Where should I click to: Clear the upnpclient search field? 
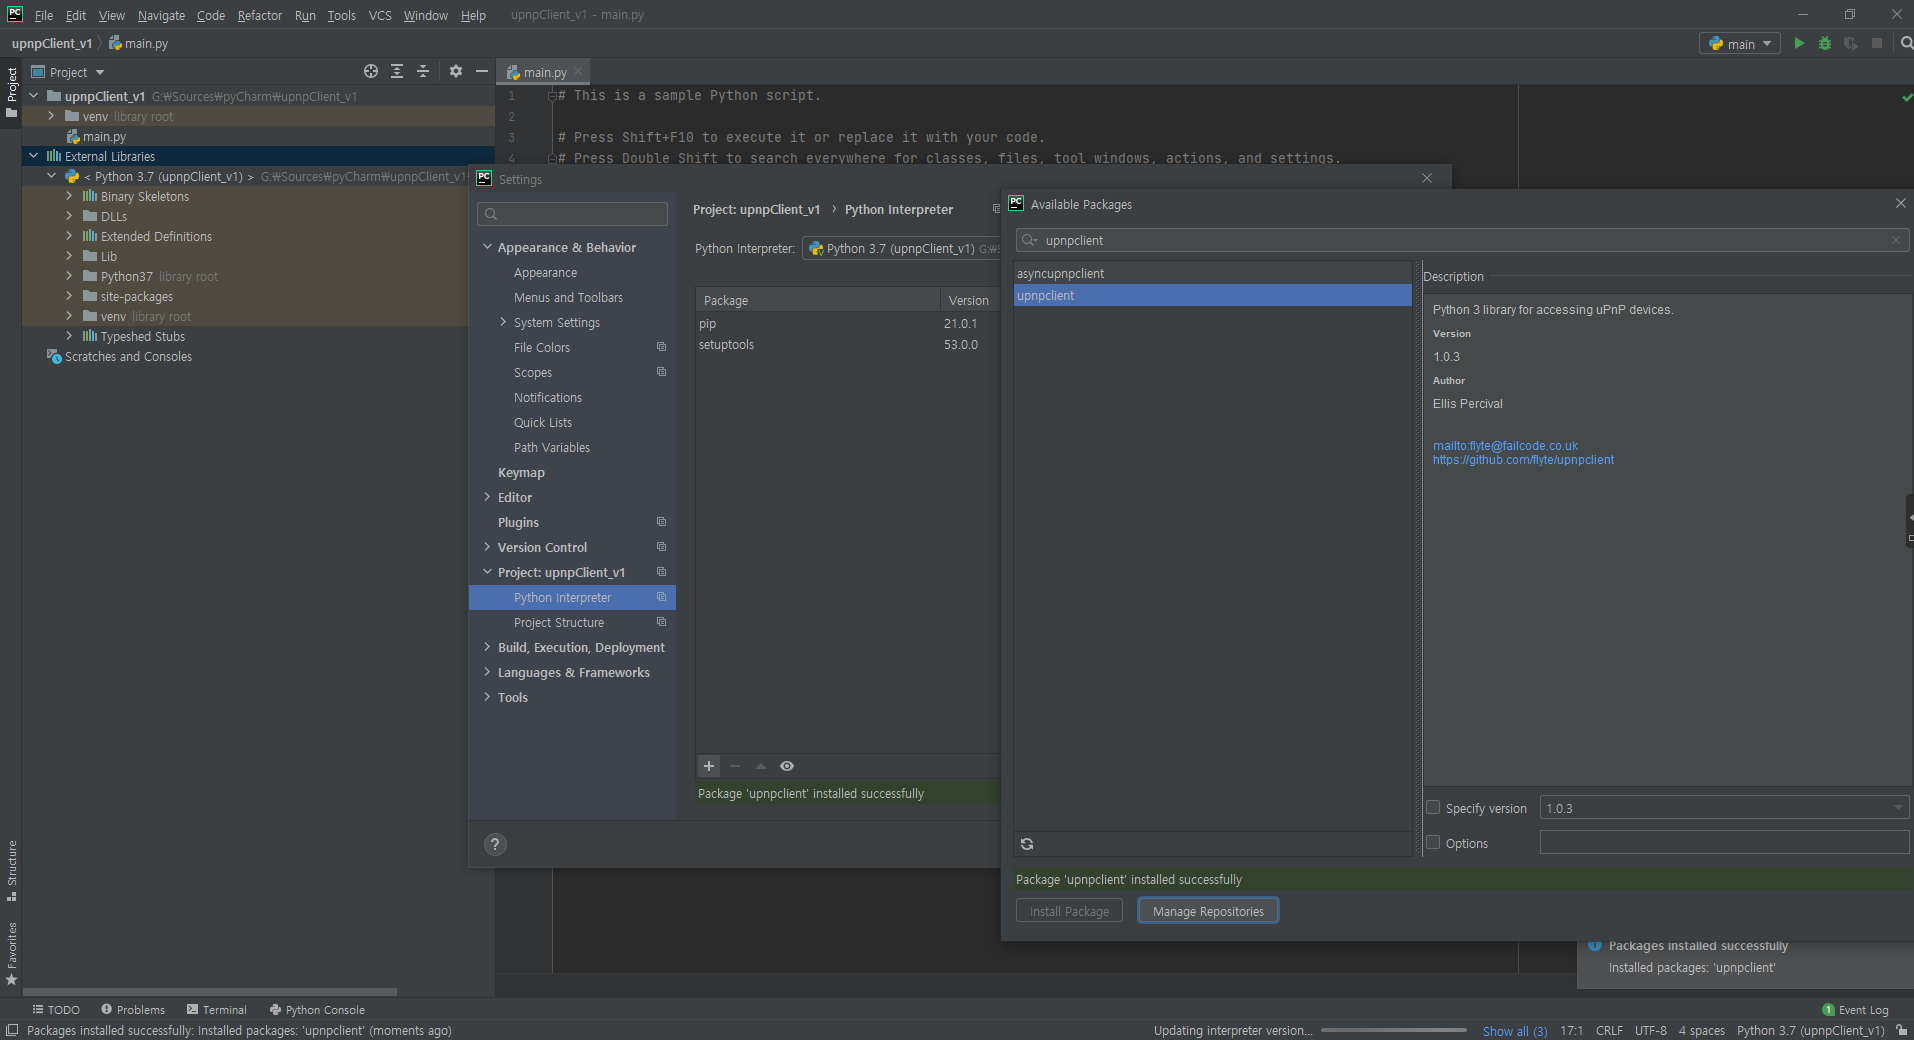pos(1895,240)
